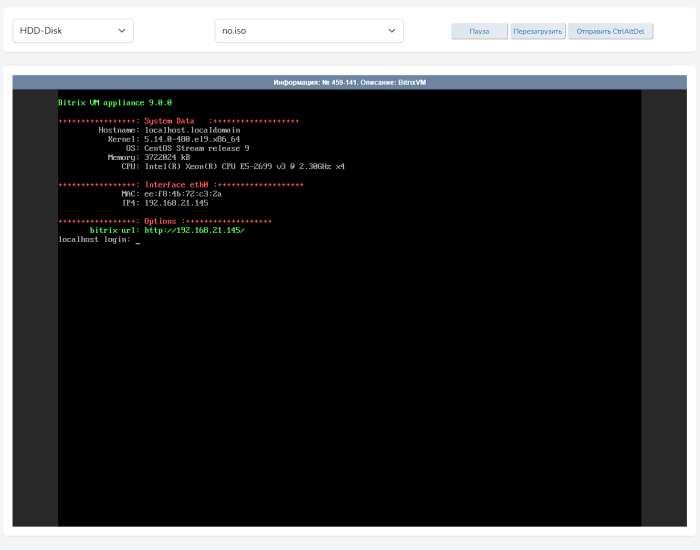This screenshot has height=550, width=700.
Task: Click the chevron arrow in no.iso field
Action: (392, 31)
